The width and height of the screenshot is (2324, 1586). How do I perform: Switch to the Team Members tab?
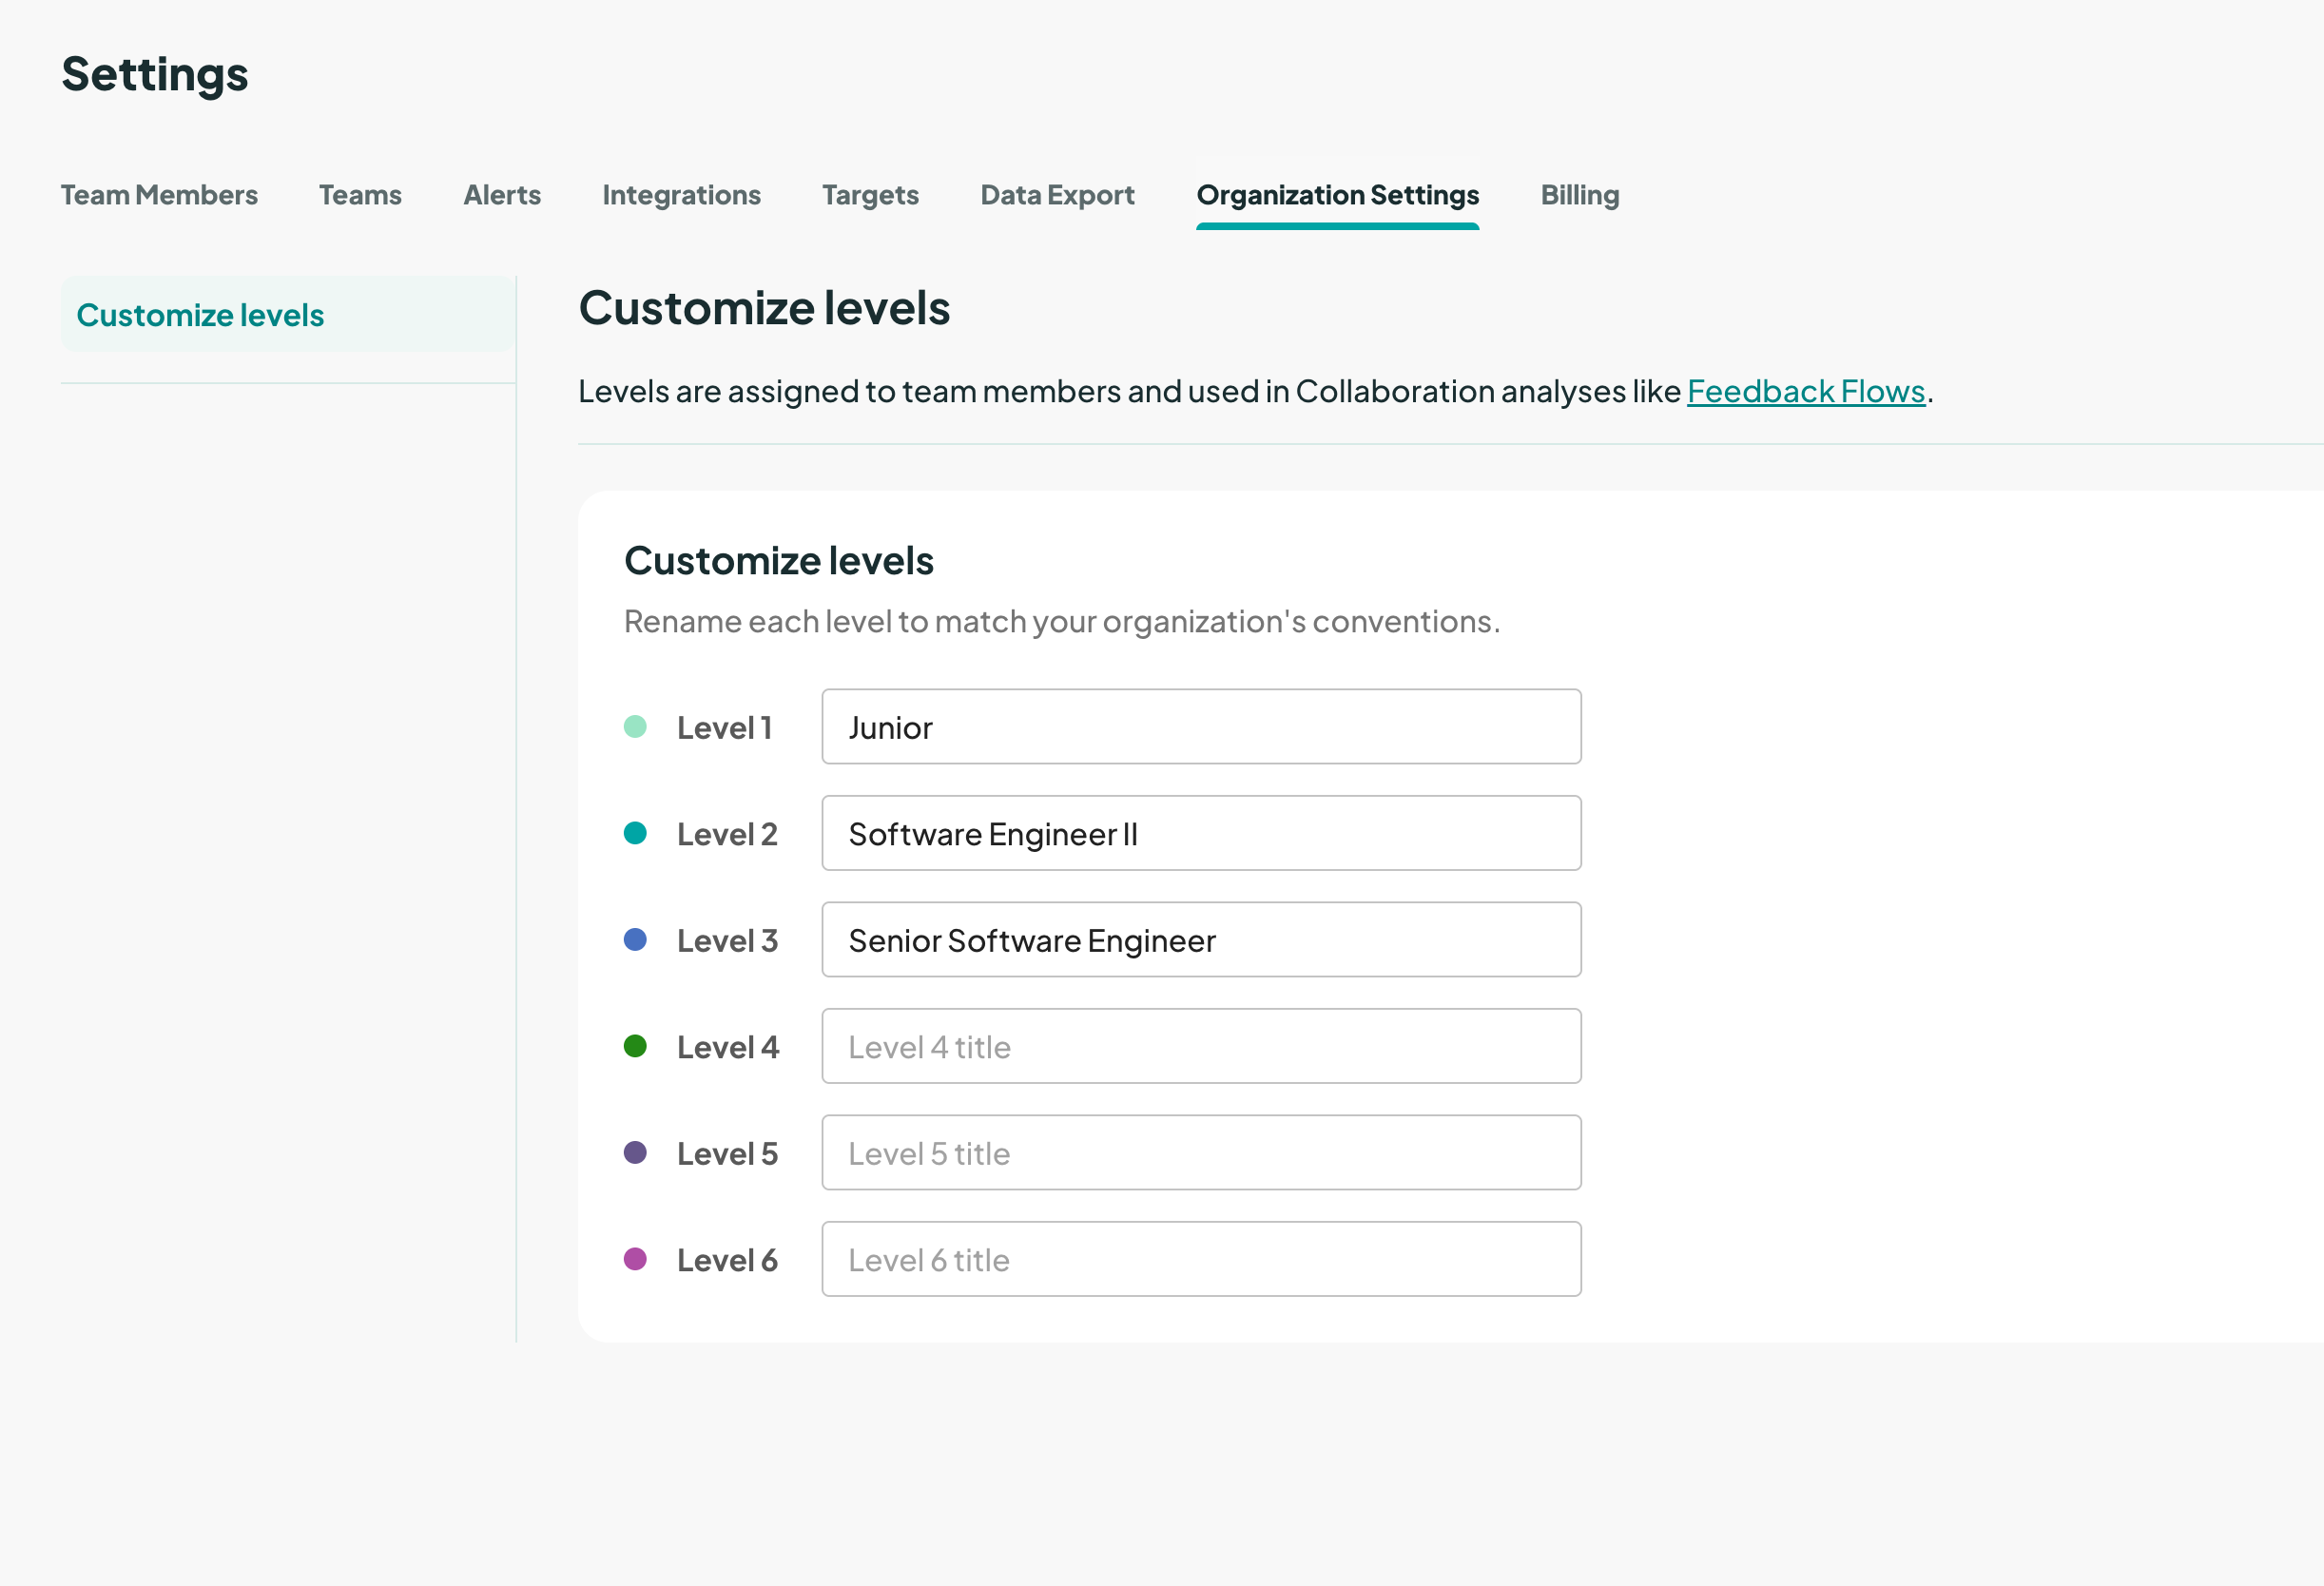[x=159, y=195]
